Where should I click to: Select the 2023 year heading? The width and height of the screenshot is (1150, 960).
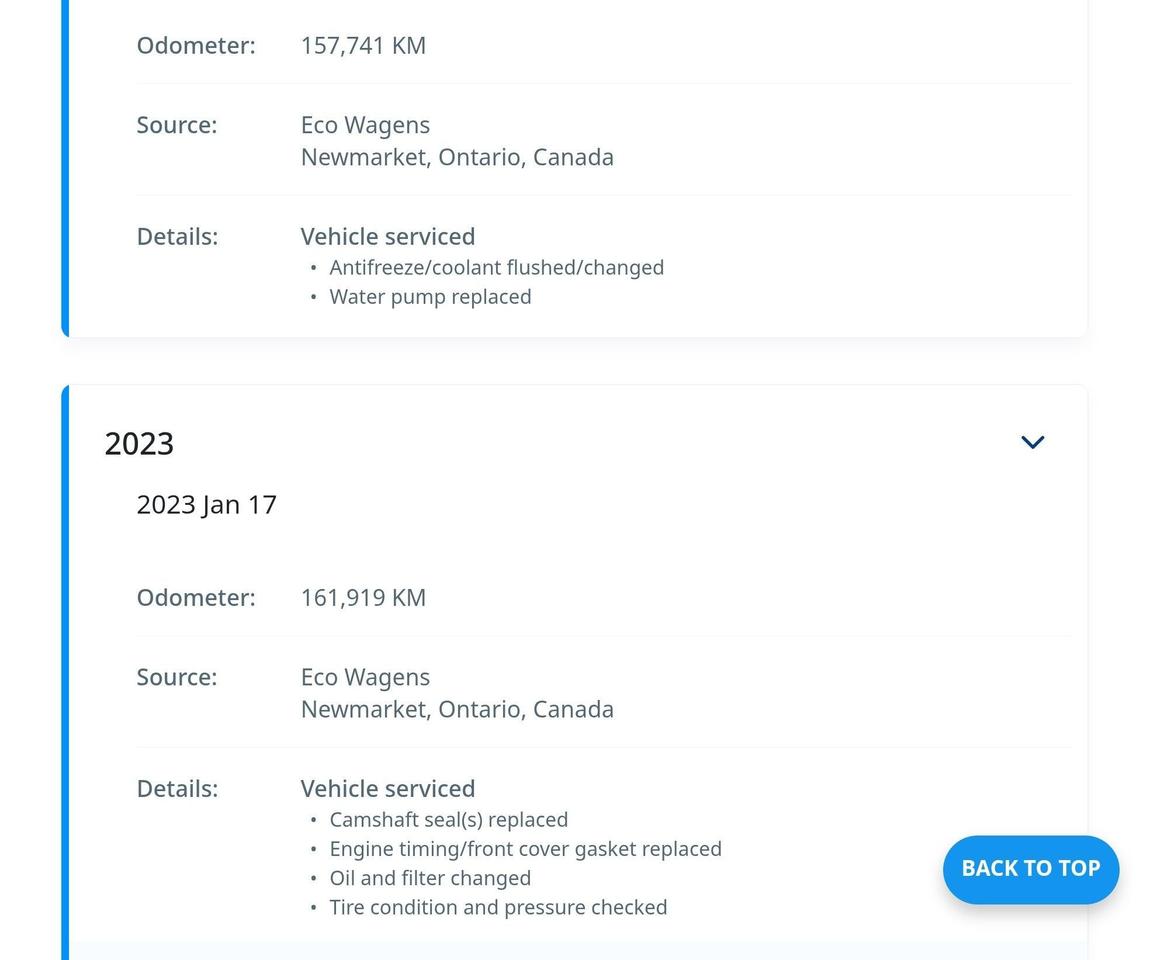click(139, 443)
